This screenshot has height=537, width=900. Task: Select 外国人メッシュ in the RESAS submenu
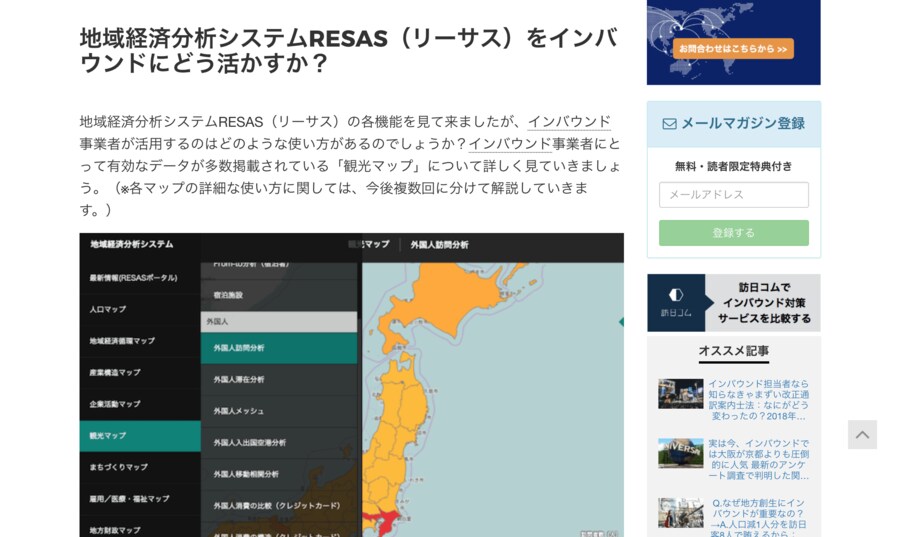[x=238, y=411]
